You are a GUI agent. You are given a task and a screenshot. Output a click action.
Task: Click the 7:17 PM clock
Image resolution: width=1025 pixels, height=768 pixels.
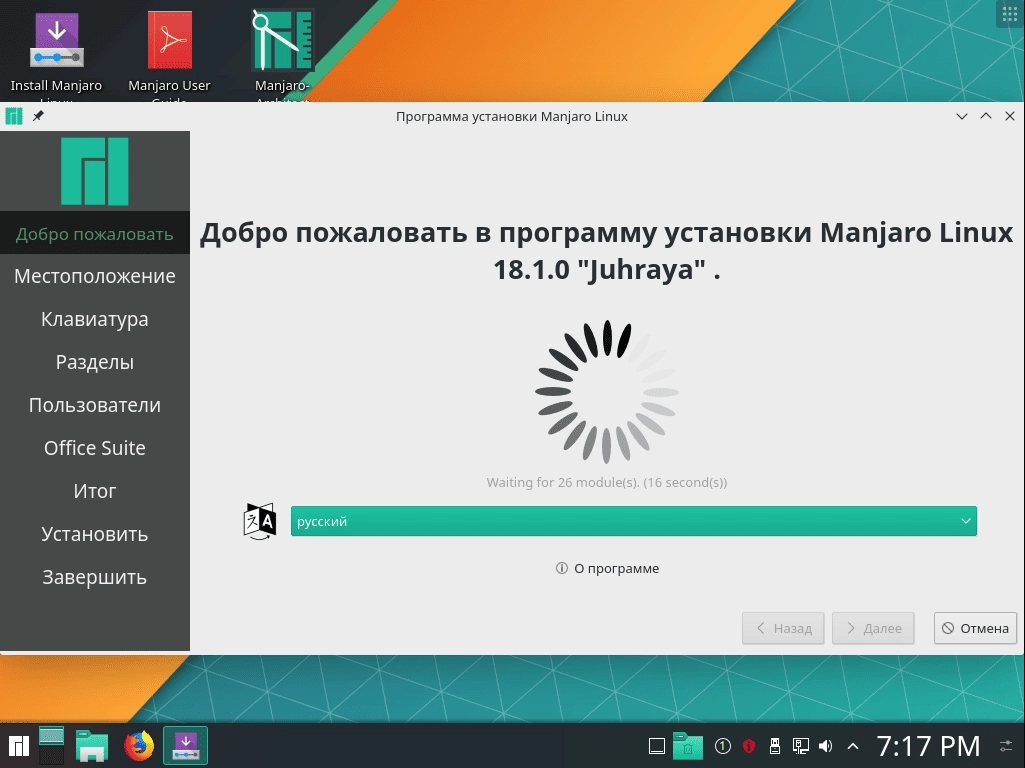click(x=928, y=746)
